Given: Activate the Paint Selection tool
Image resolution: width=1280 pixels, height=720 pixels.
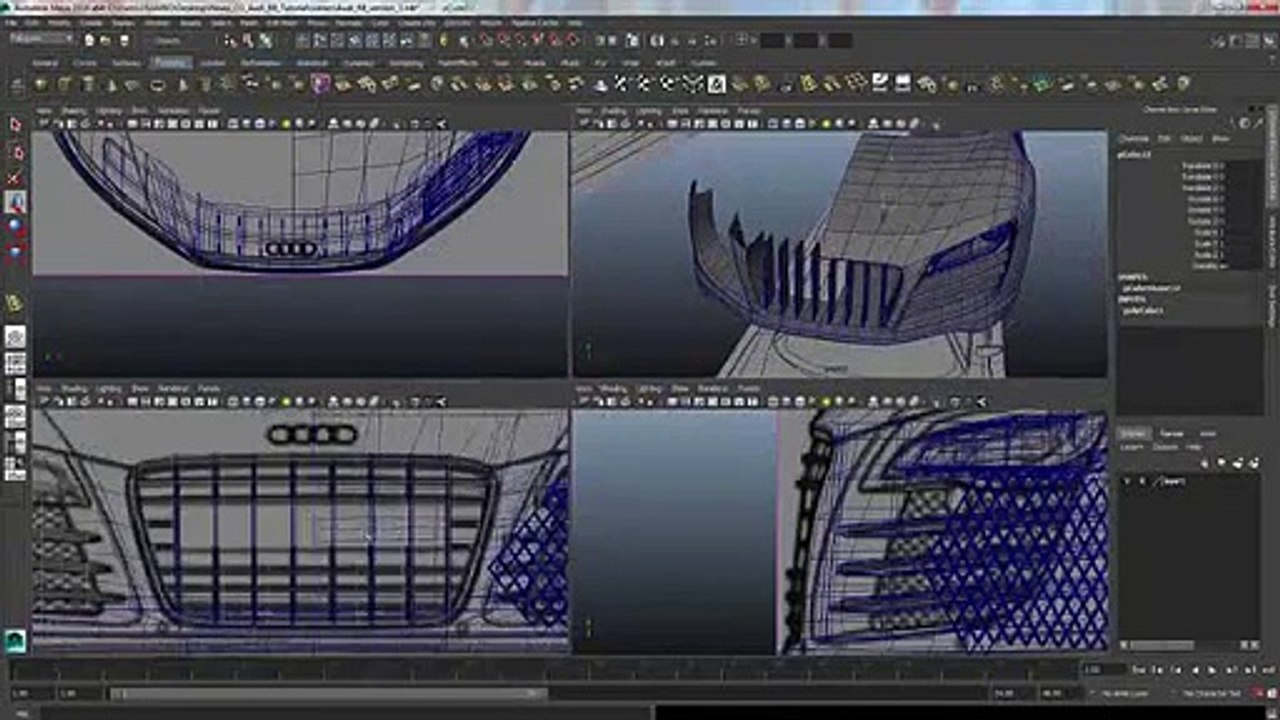Looking at the screenshot, I should point(16,177).
